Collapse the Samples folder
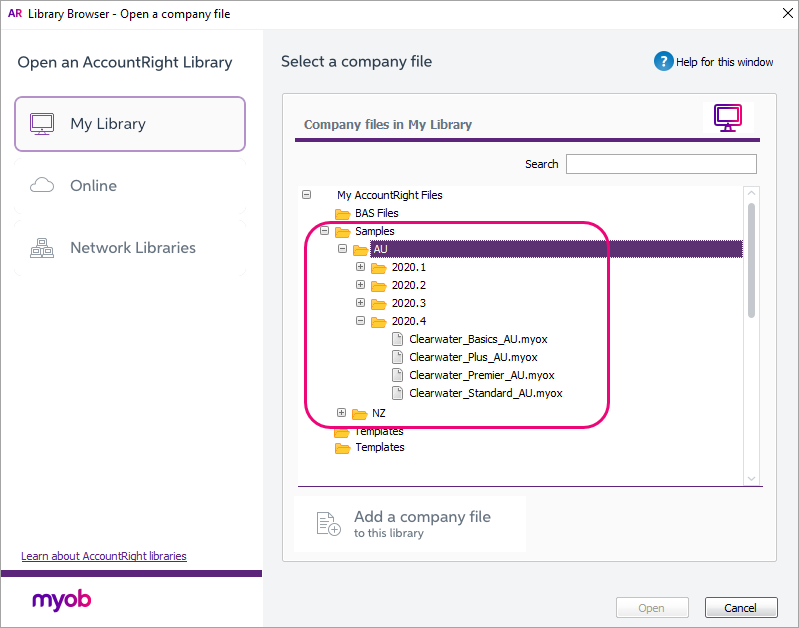Screen dimensions: 799x628 tap(324, 231)
